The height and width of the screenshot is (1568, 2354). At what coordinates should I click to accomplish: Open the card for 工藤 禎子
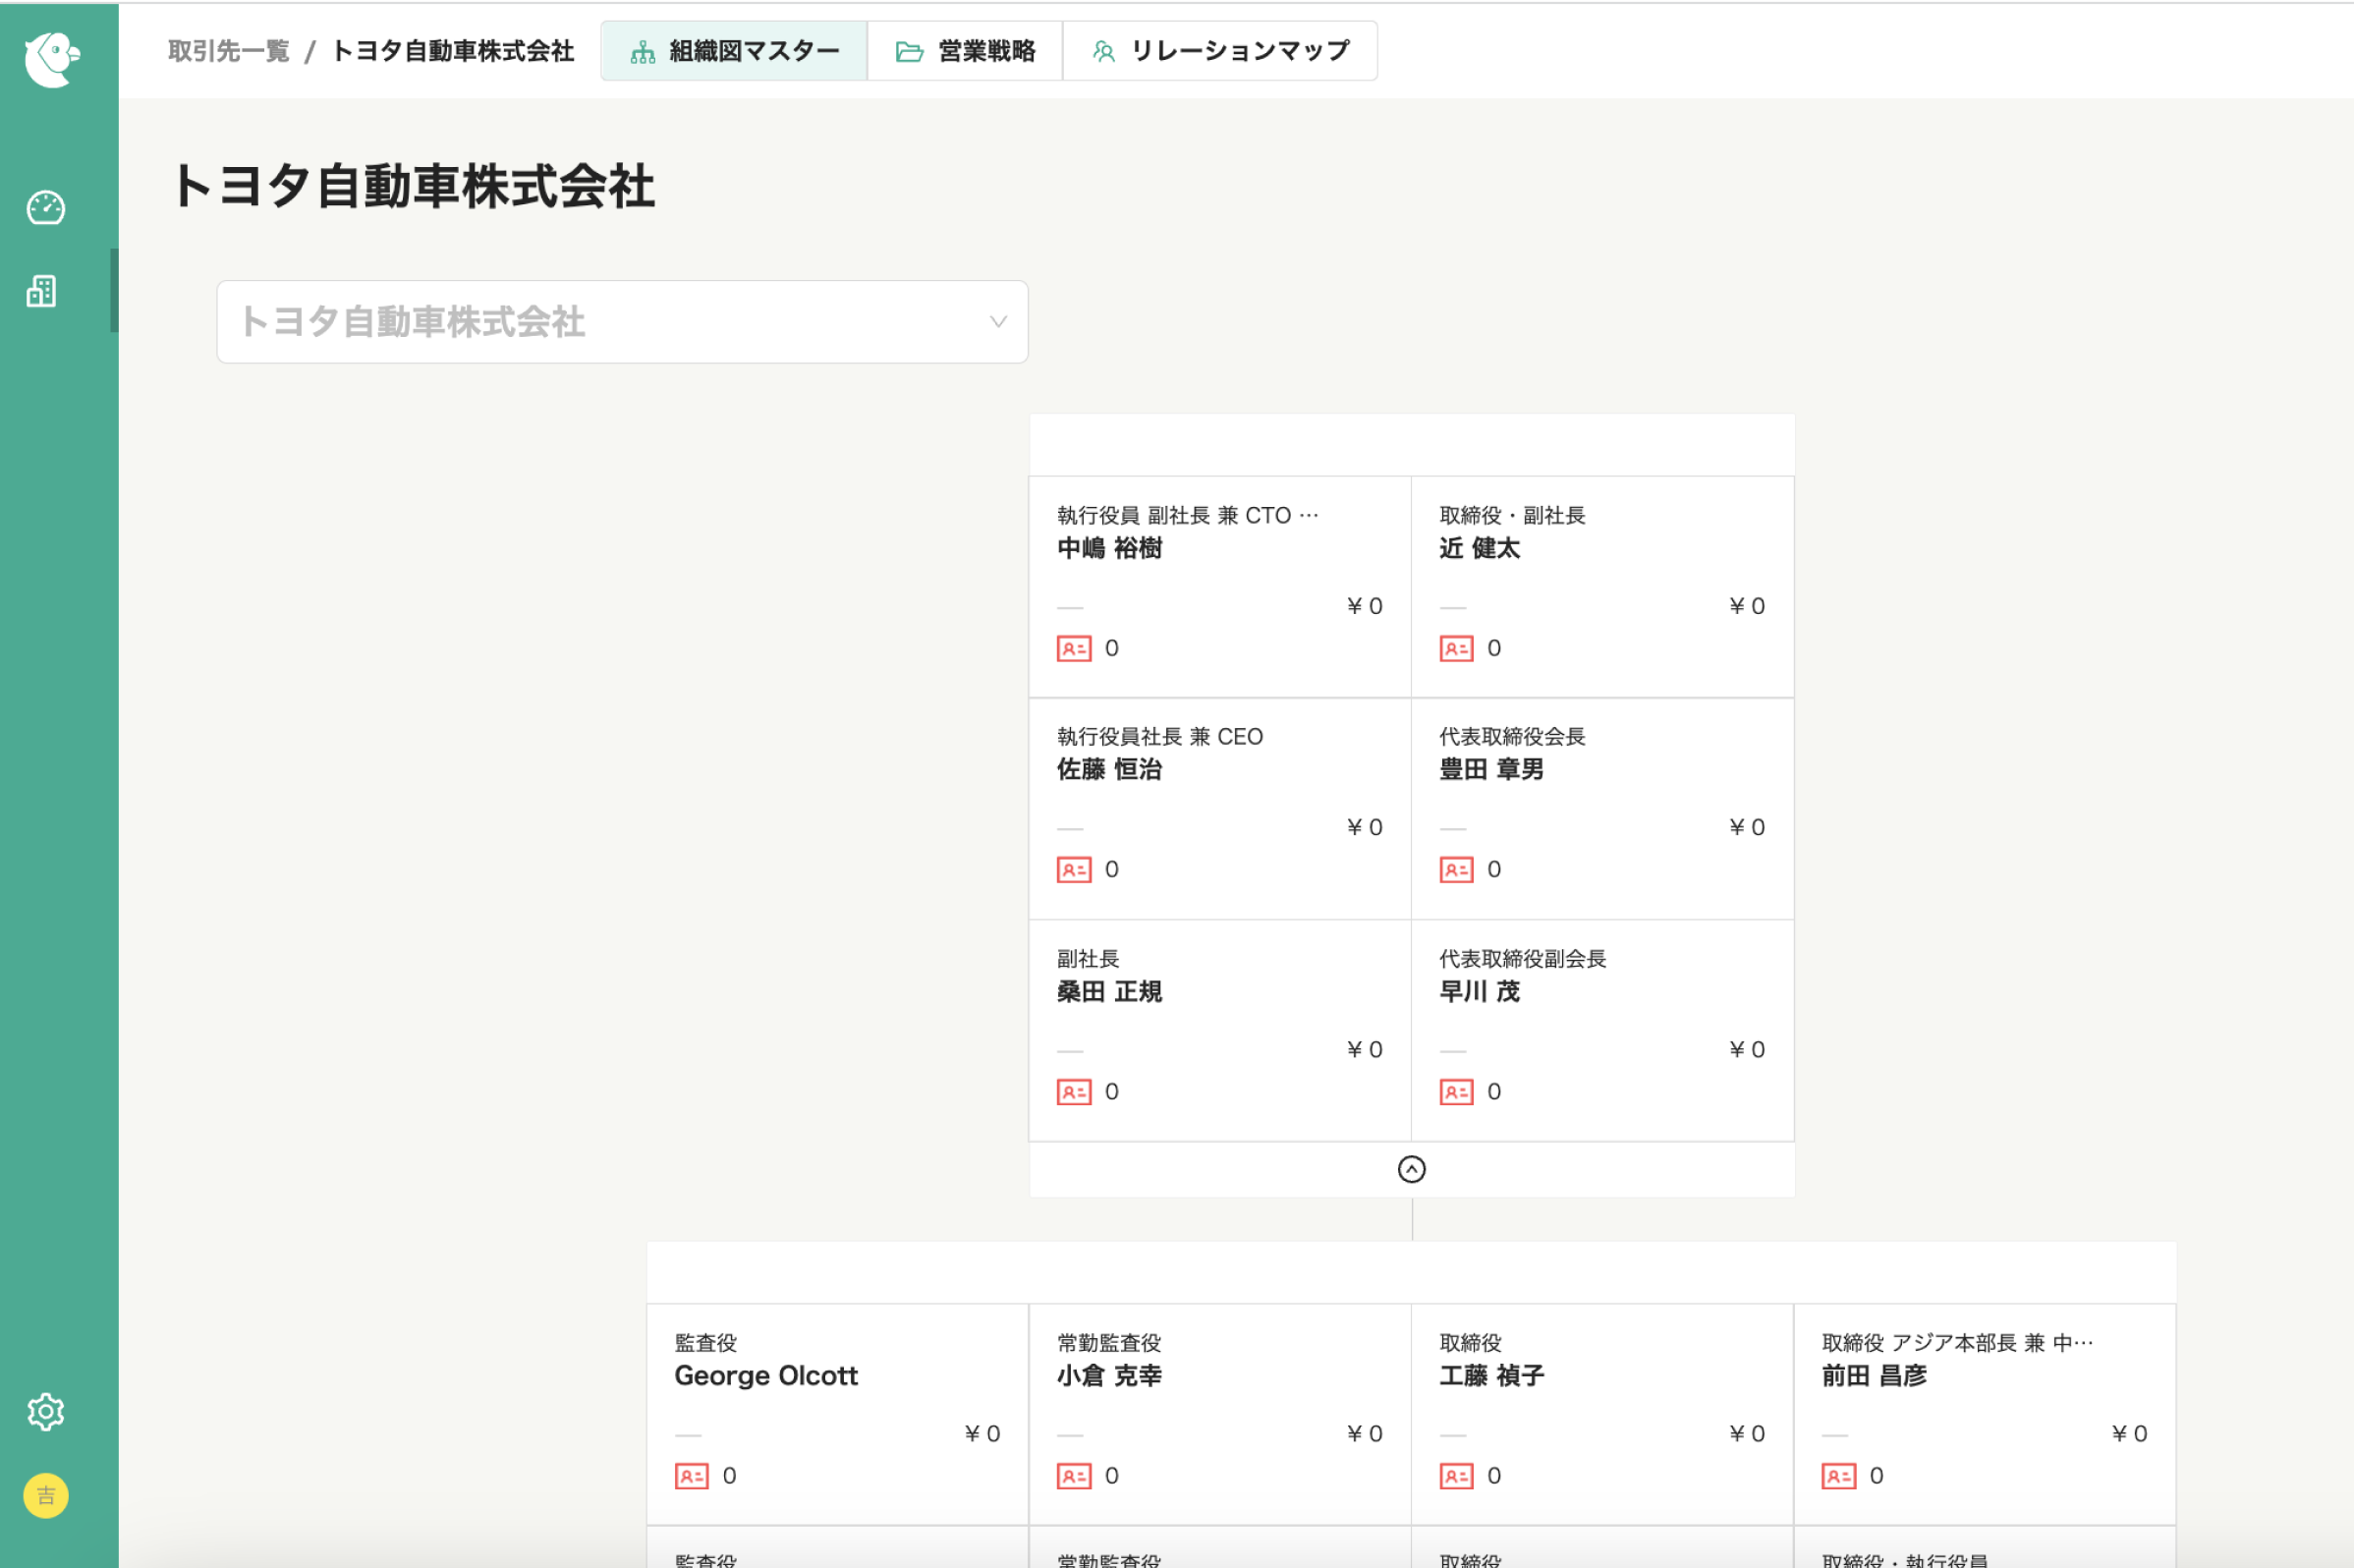pos(1602,1414)
